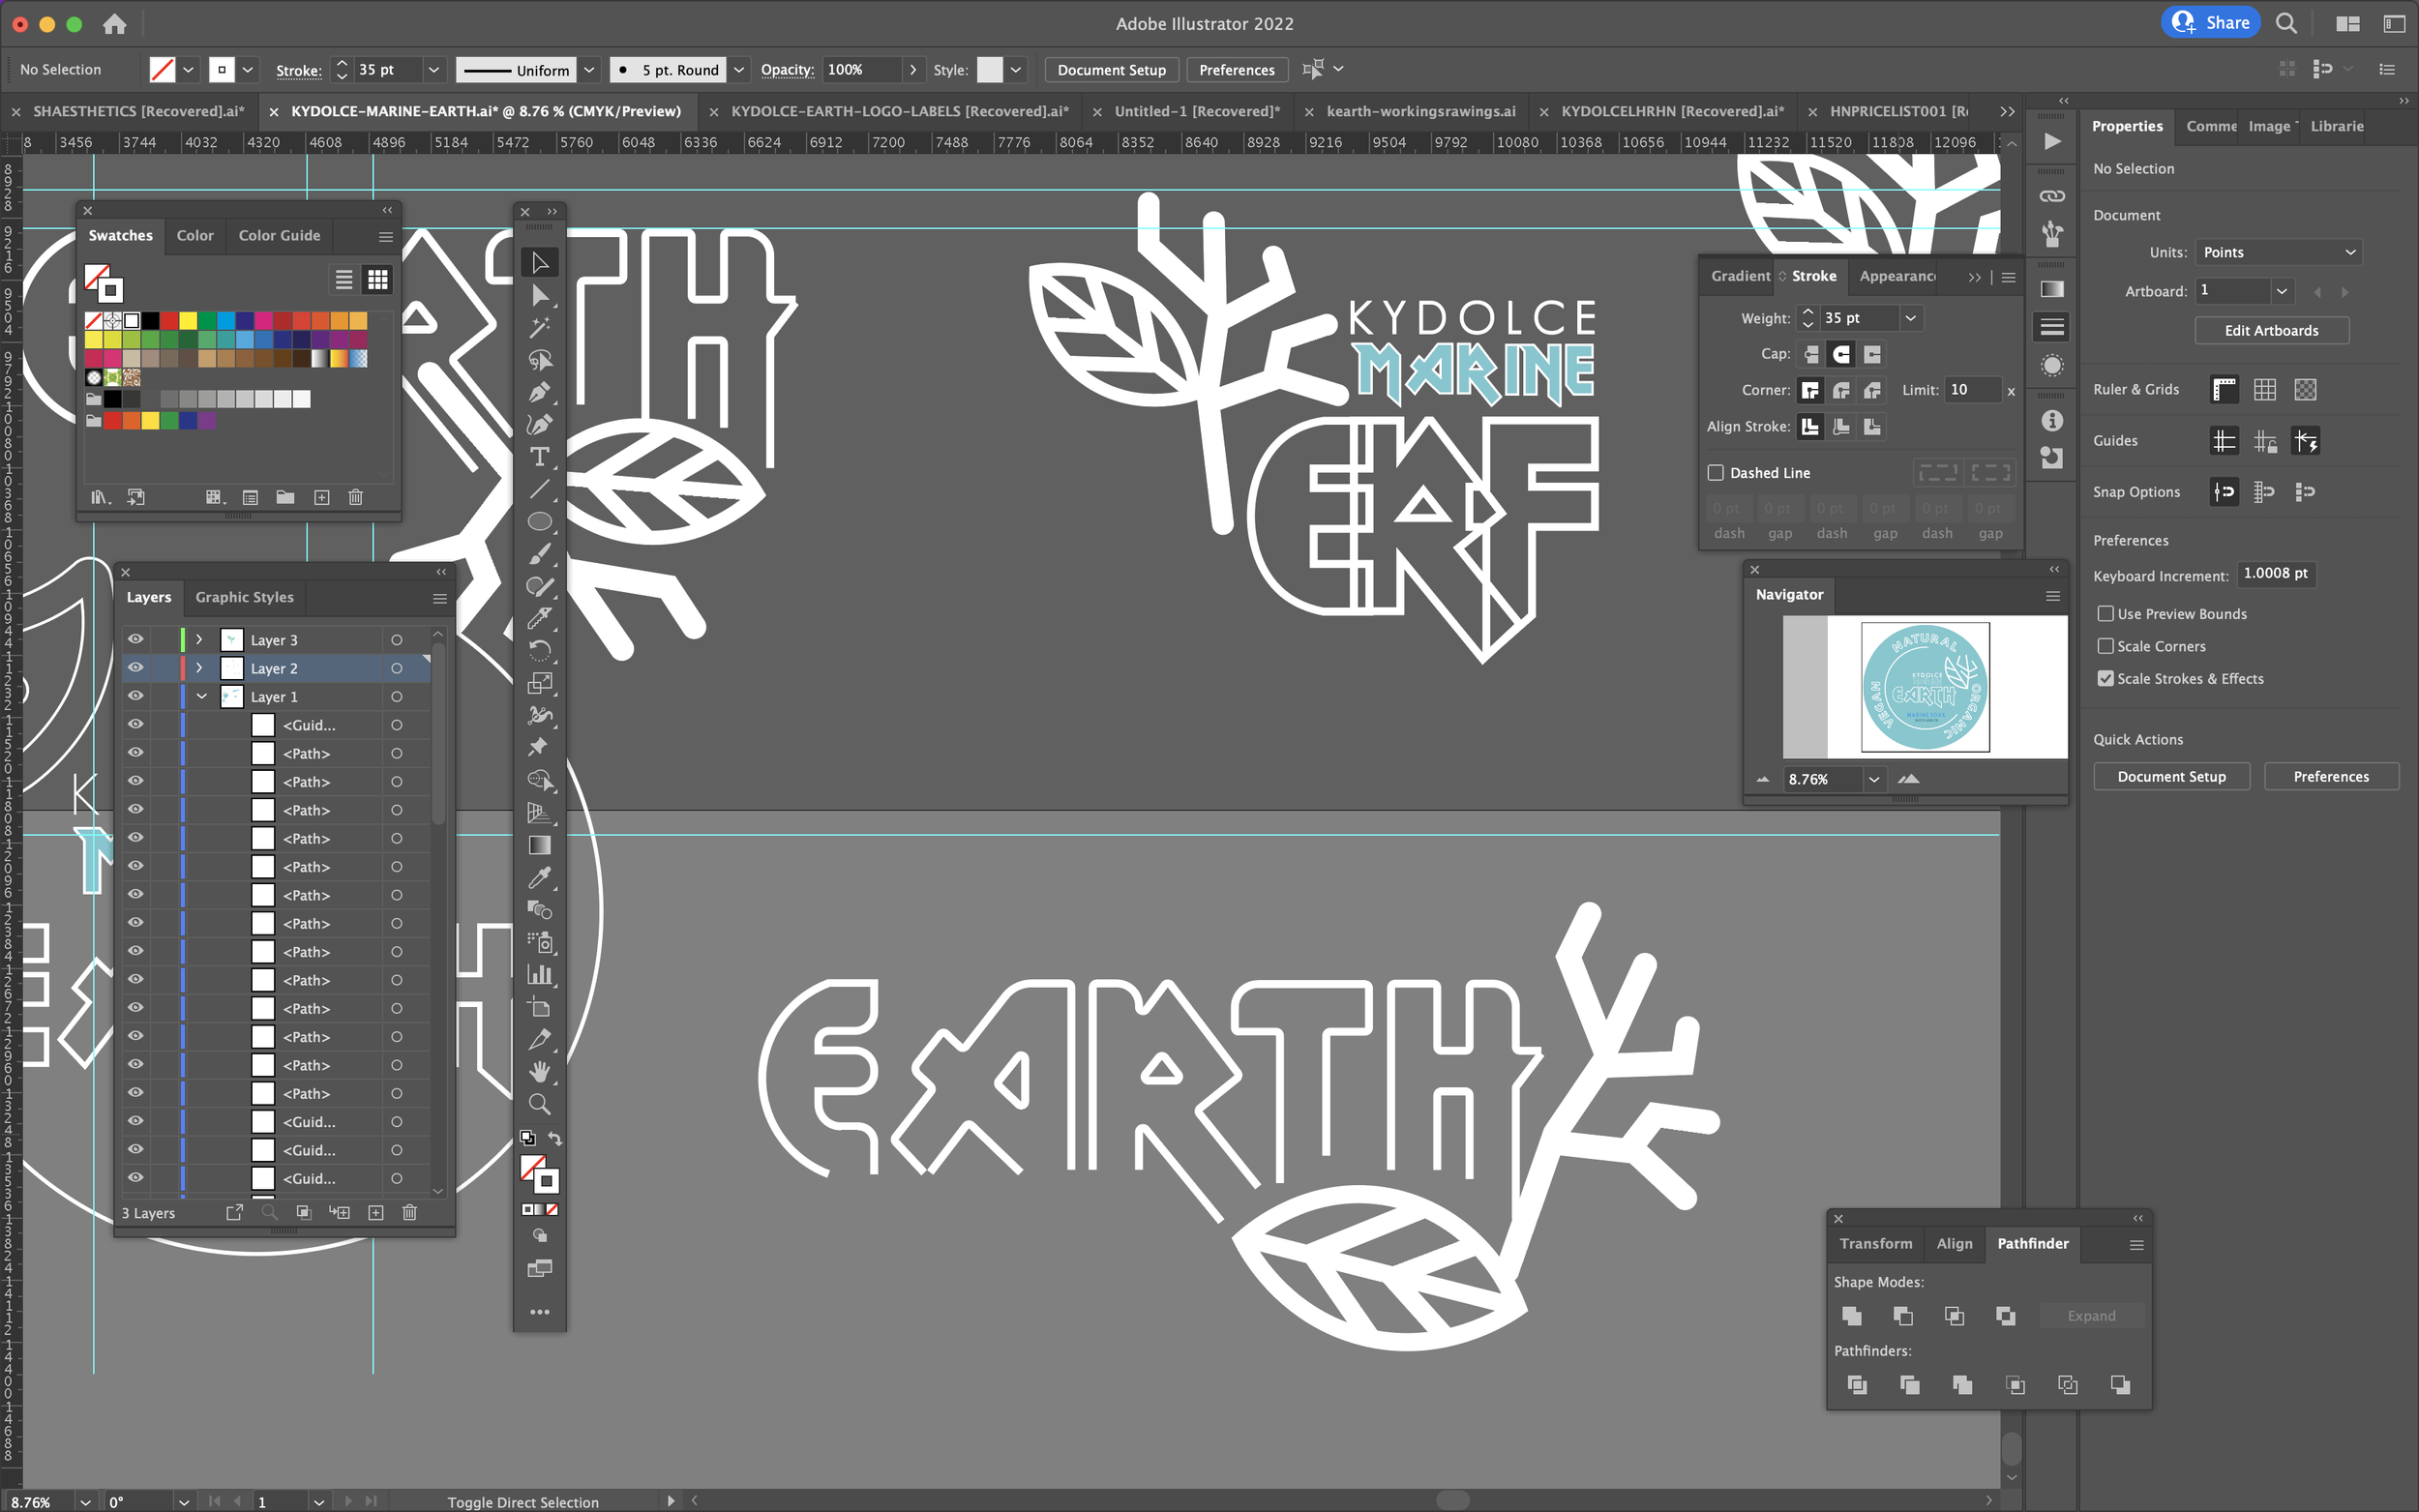
Task: Create new layer in Layers panel
Action: 376,1212
